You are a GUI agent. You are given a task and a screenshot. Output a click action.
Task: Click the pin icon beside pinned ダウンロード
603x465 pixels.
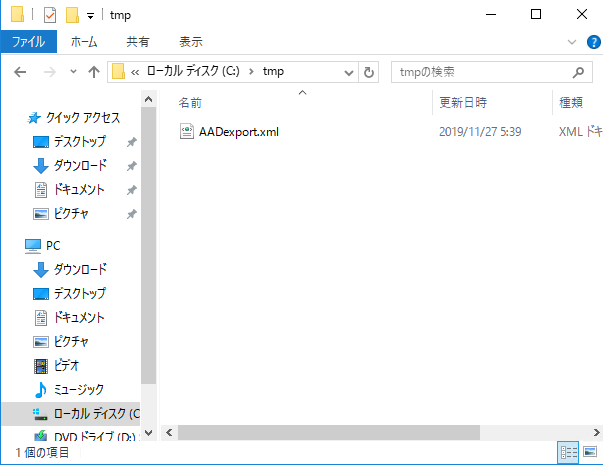pos(132,166)
